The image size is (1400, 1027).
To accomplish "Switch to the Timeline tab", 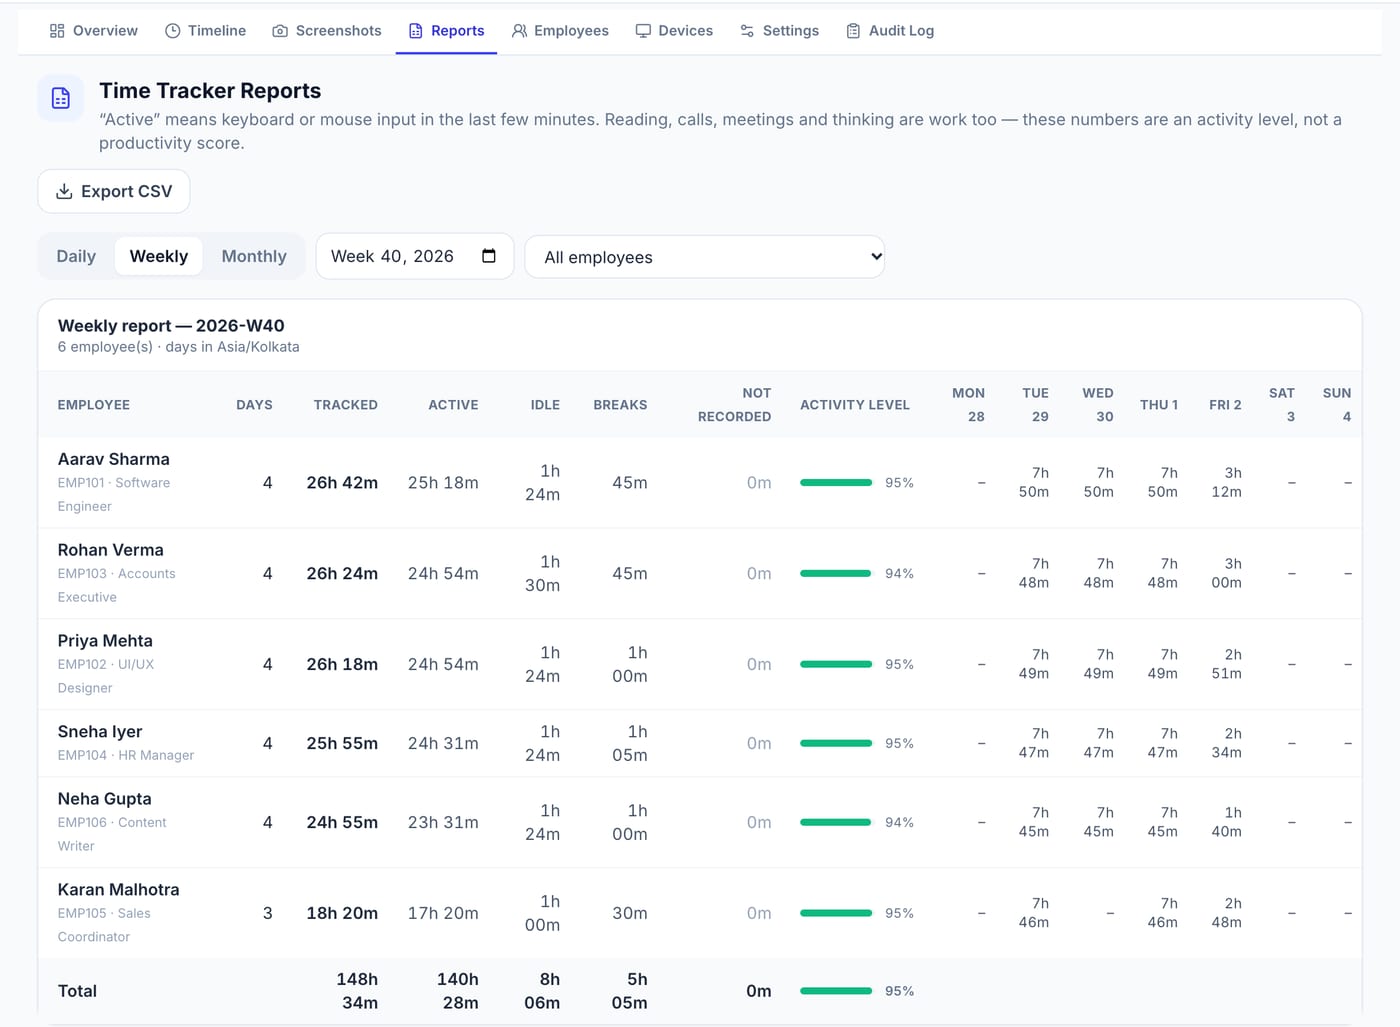I will pos(205,31).
